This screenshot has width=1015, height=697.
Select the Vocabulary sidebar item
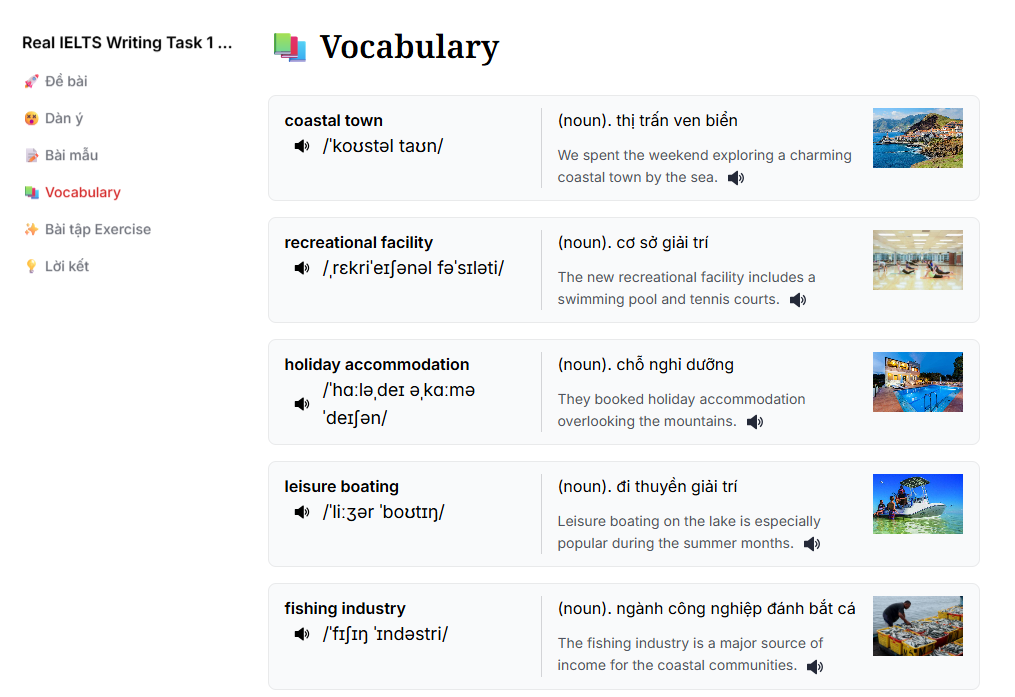pos(82,192)
